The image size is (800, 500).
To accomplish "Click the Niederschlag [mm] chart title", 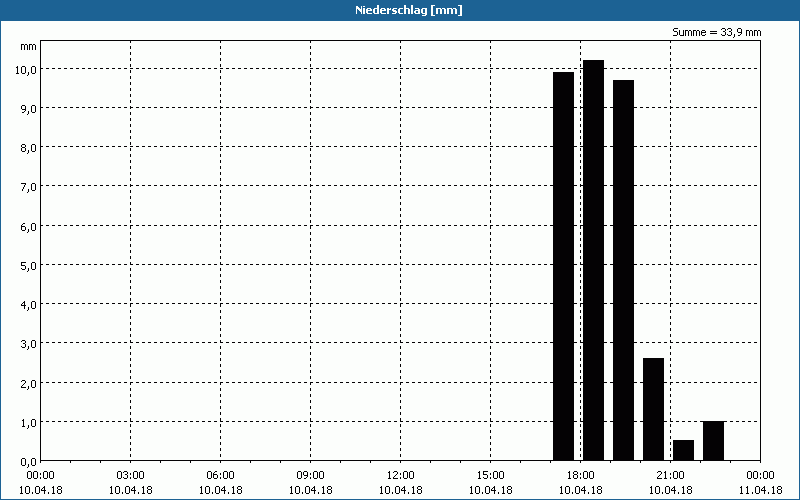I will [x=409, y=10].
